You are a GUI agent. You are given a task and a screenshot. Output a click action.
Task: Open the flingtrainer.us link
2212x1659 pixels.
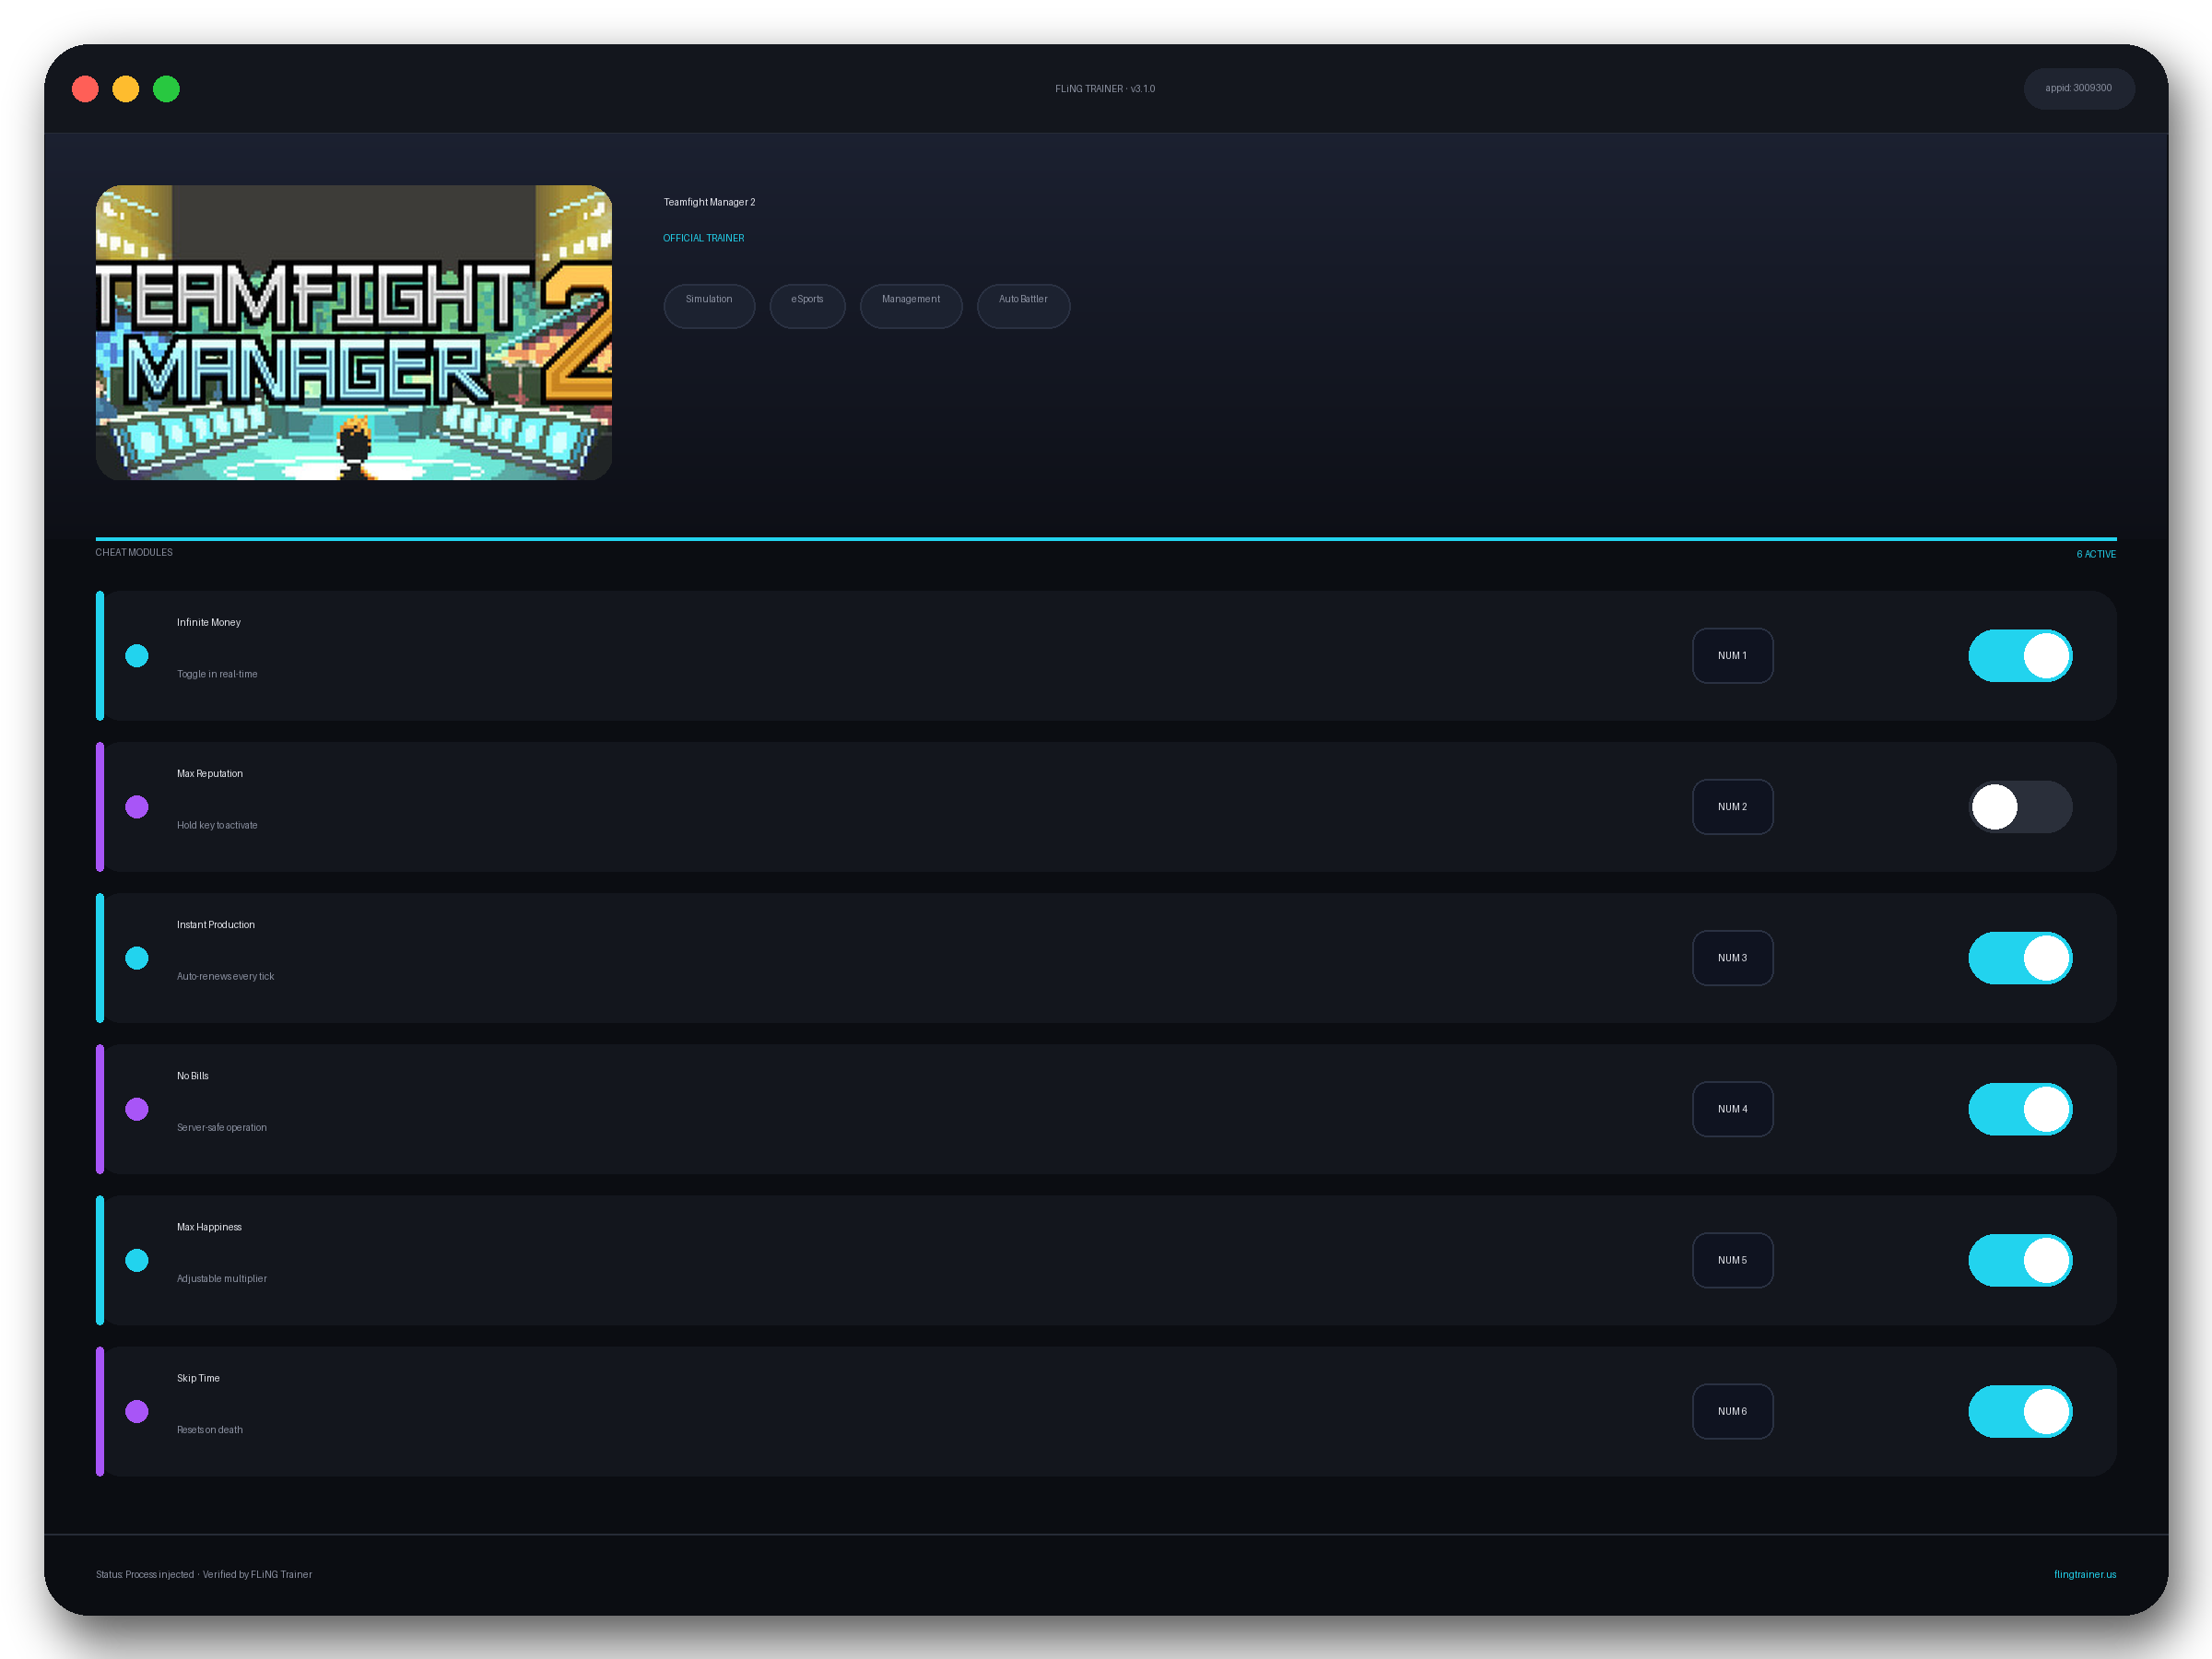tap(2085, 1574)
